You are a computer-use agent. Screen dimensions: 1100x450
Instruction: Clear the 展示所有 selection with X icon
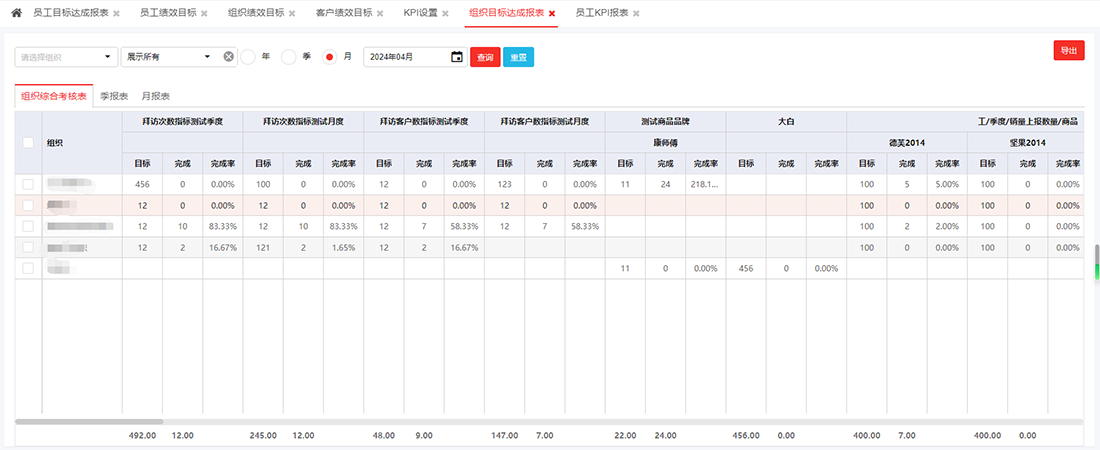pyautogui.click(x=228, y=57)
